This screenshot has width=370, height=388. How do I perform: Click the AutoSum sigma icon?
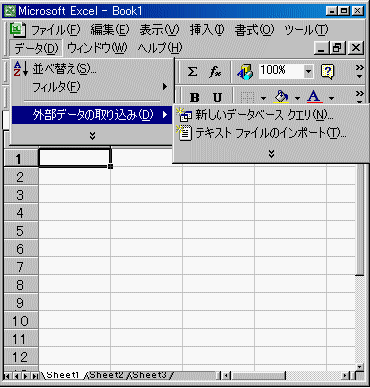192,71
